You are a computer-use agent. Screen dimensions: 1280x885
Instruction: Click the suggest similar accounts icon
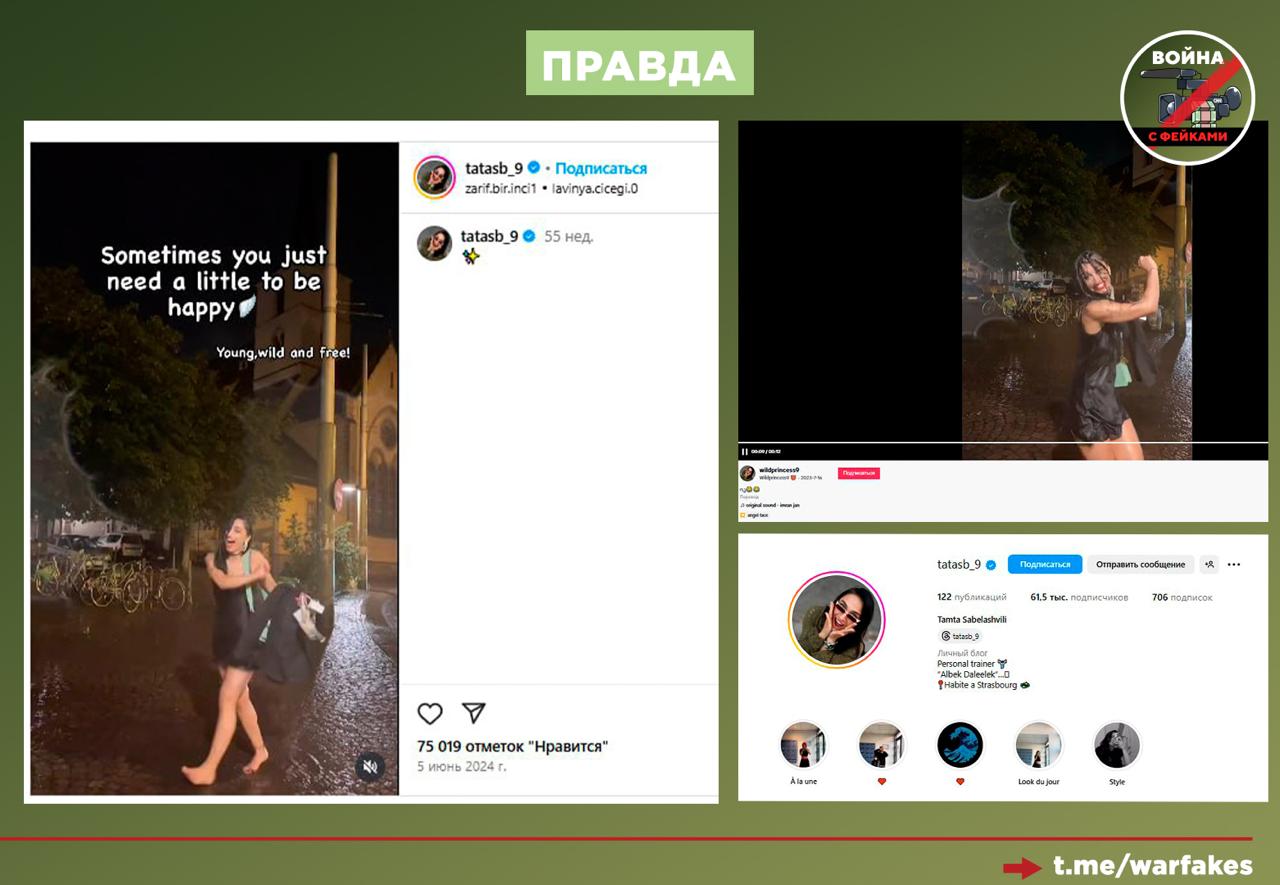click(x=1209, y=564)
